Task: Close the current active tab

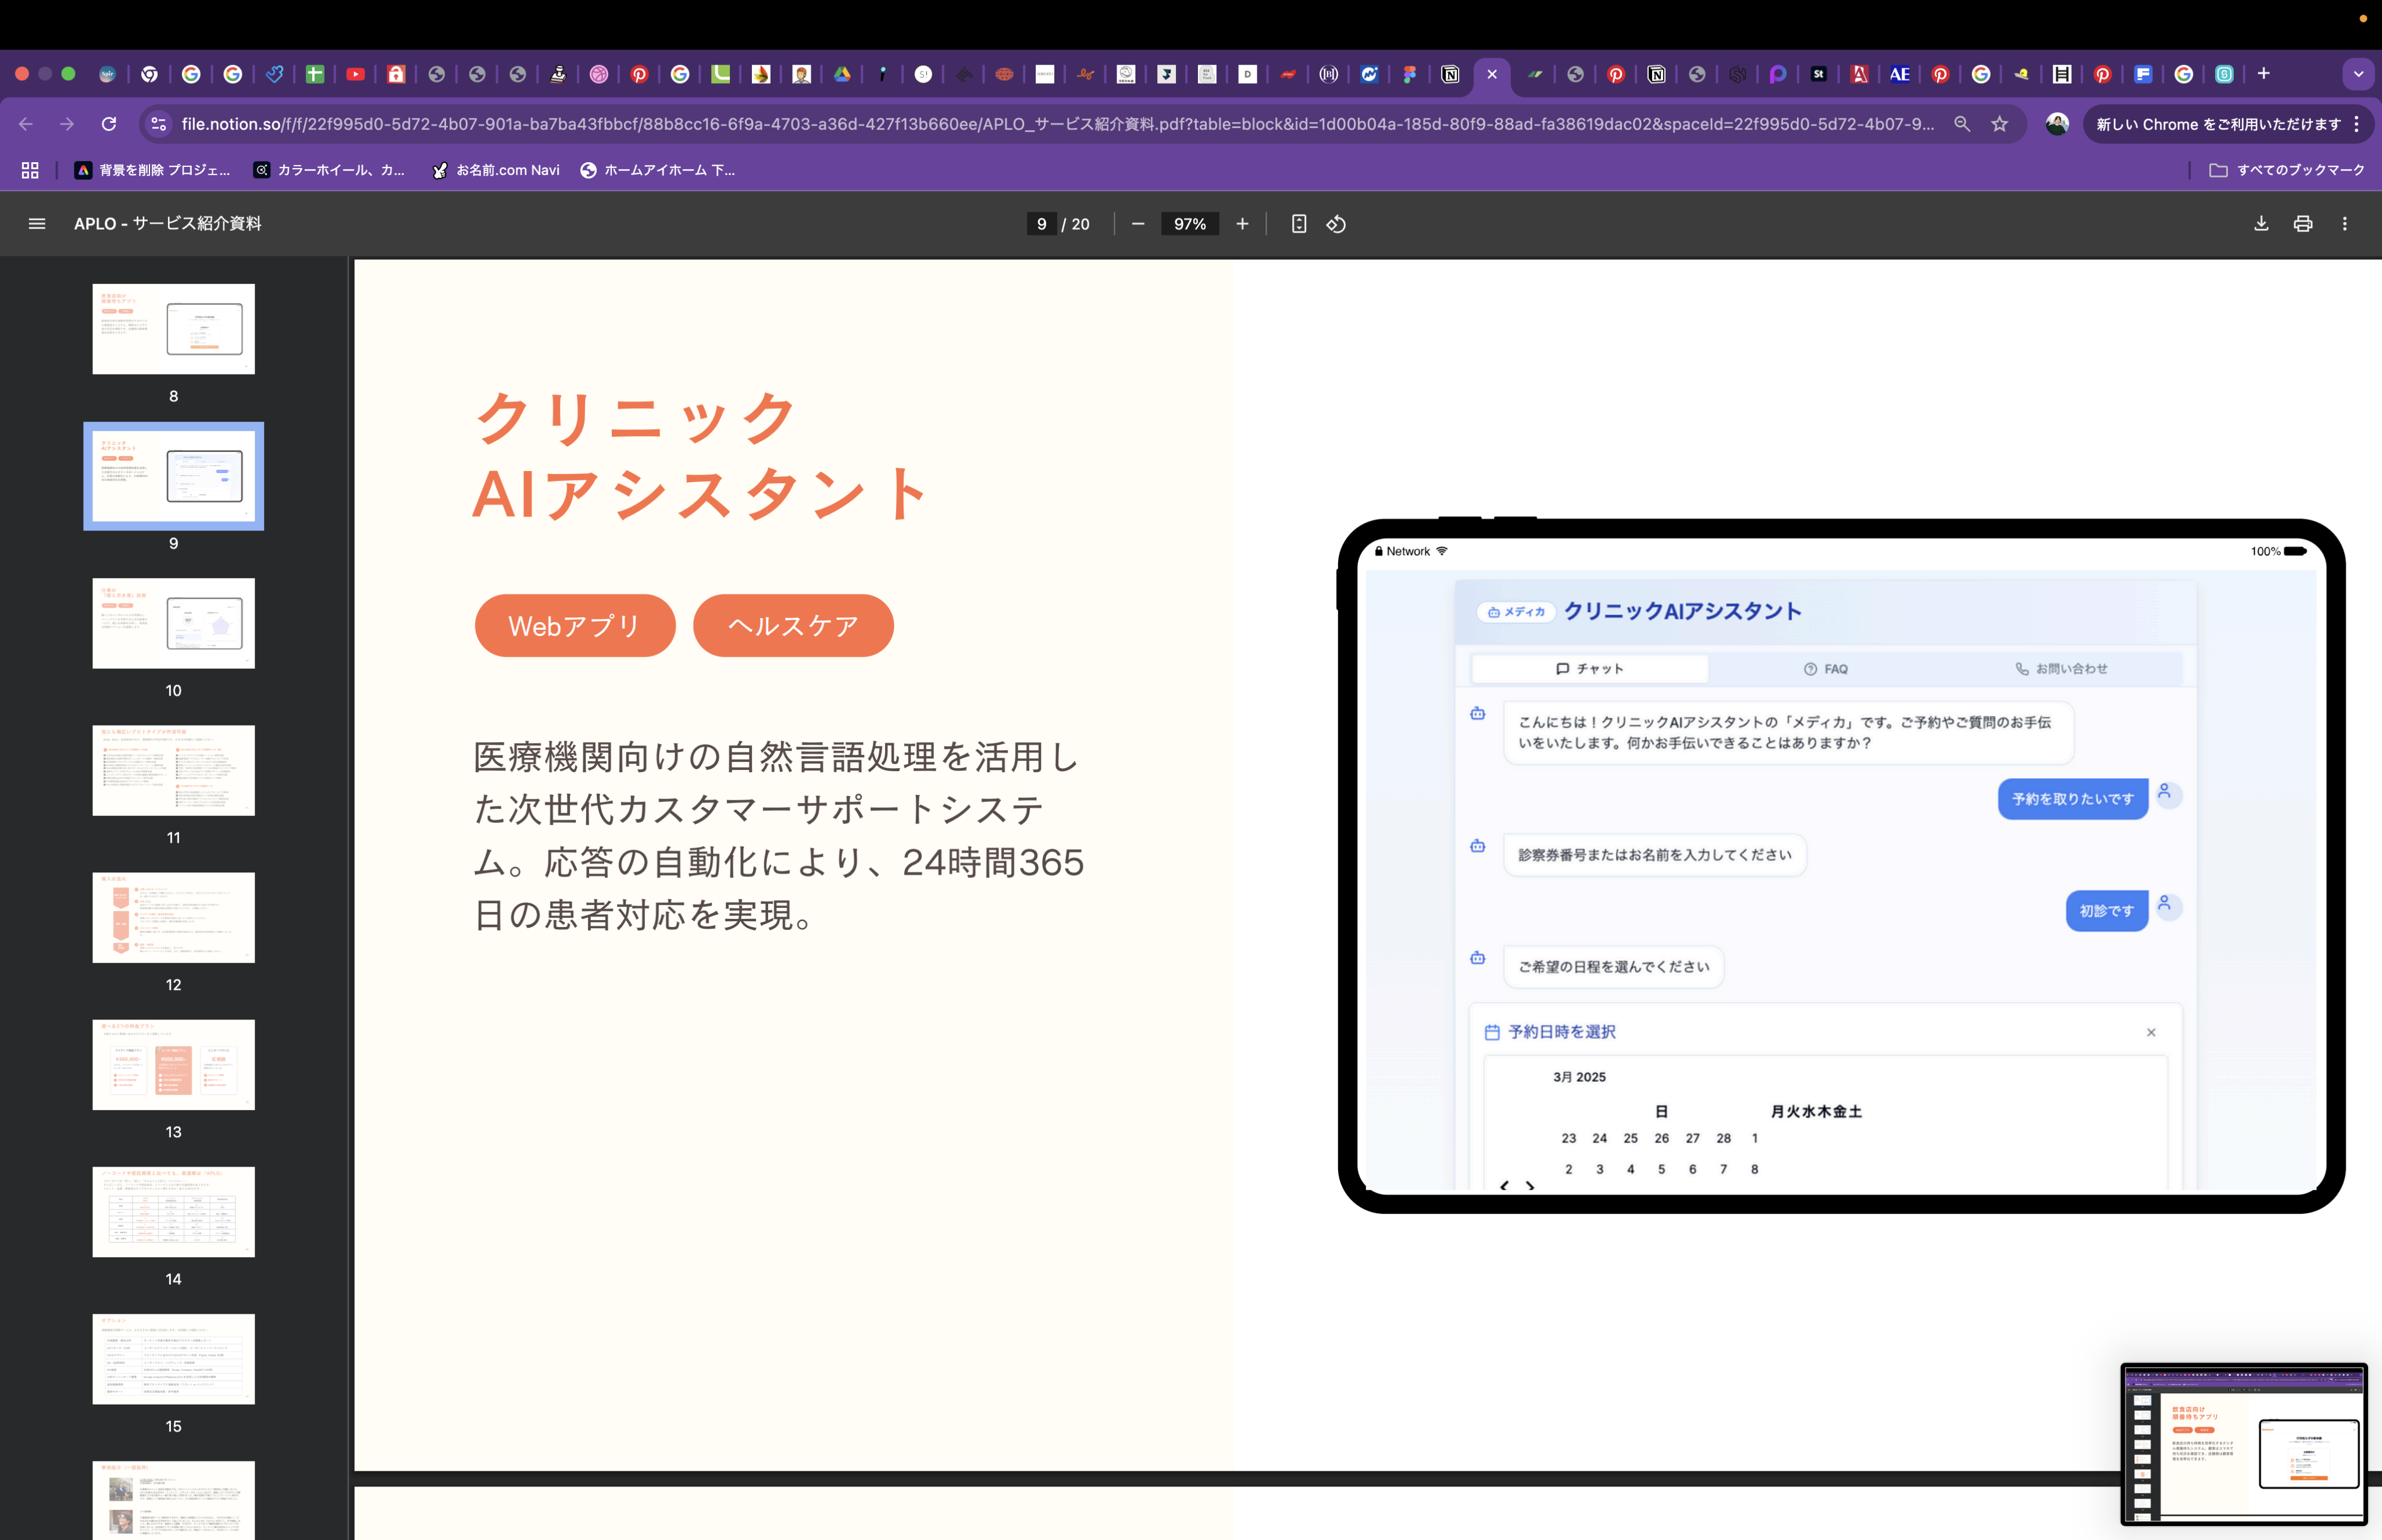Action: click(1492, 74)
